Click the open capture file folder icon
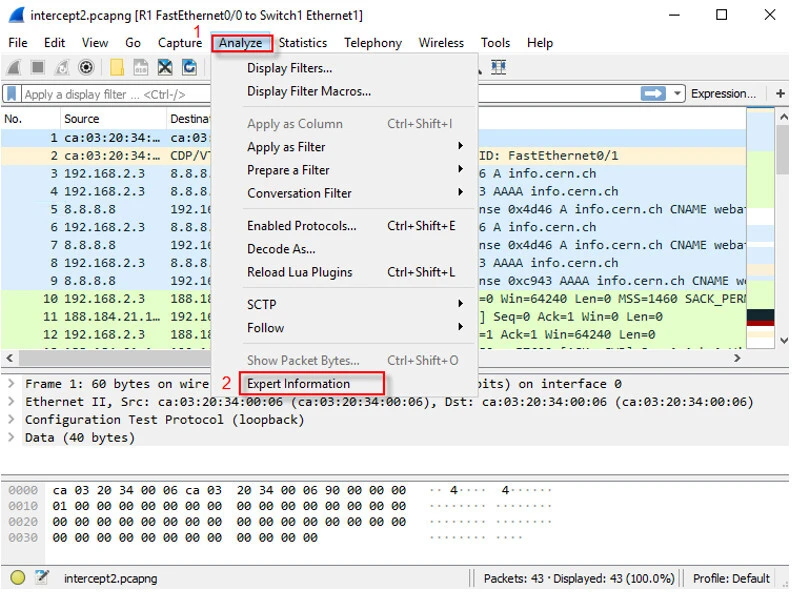The height and width of the screenshot is (592, 792). tap(117, 67)
